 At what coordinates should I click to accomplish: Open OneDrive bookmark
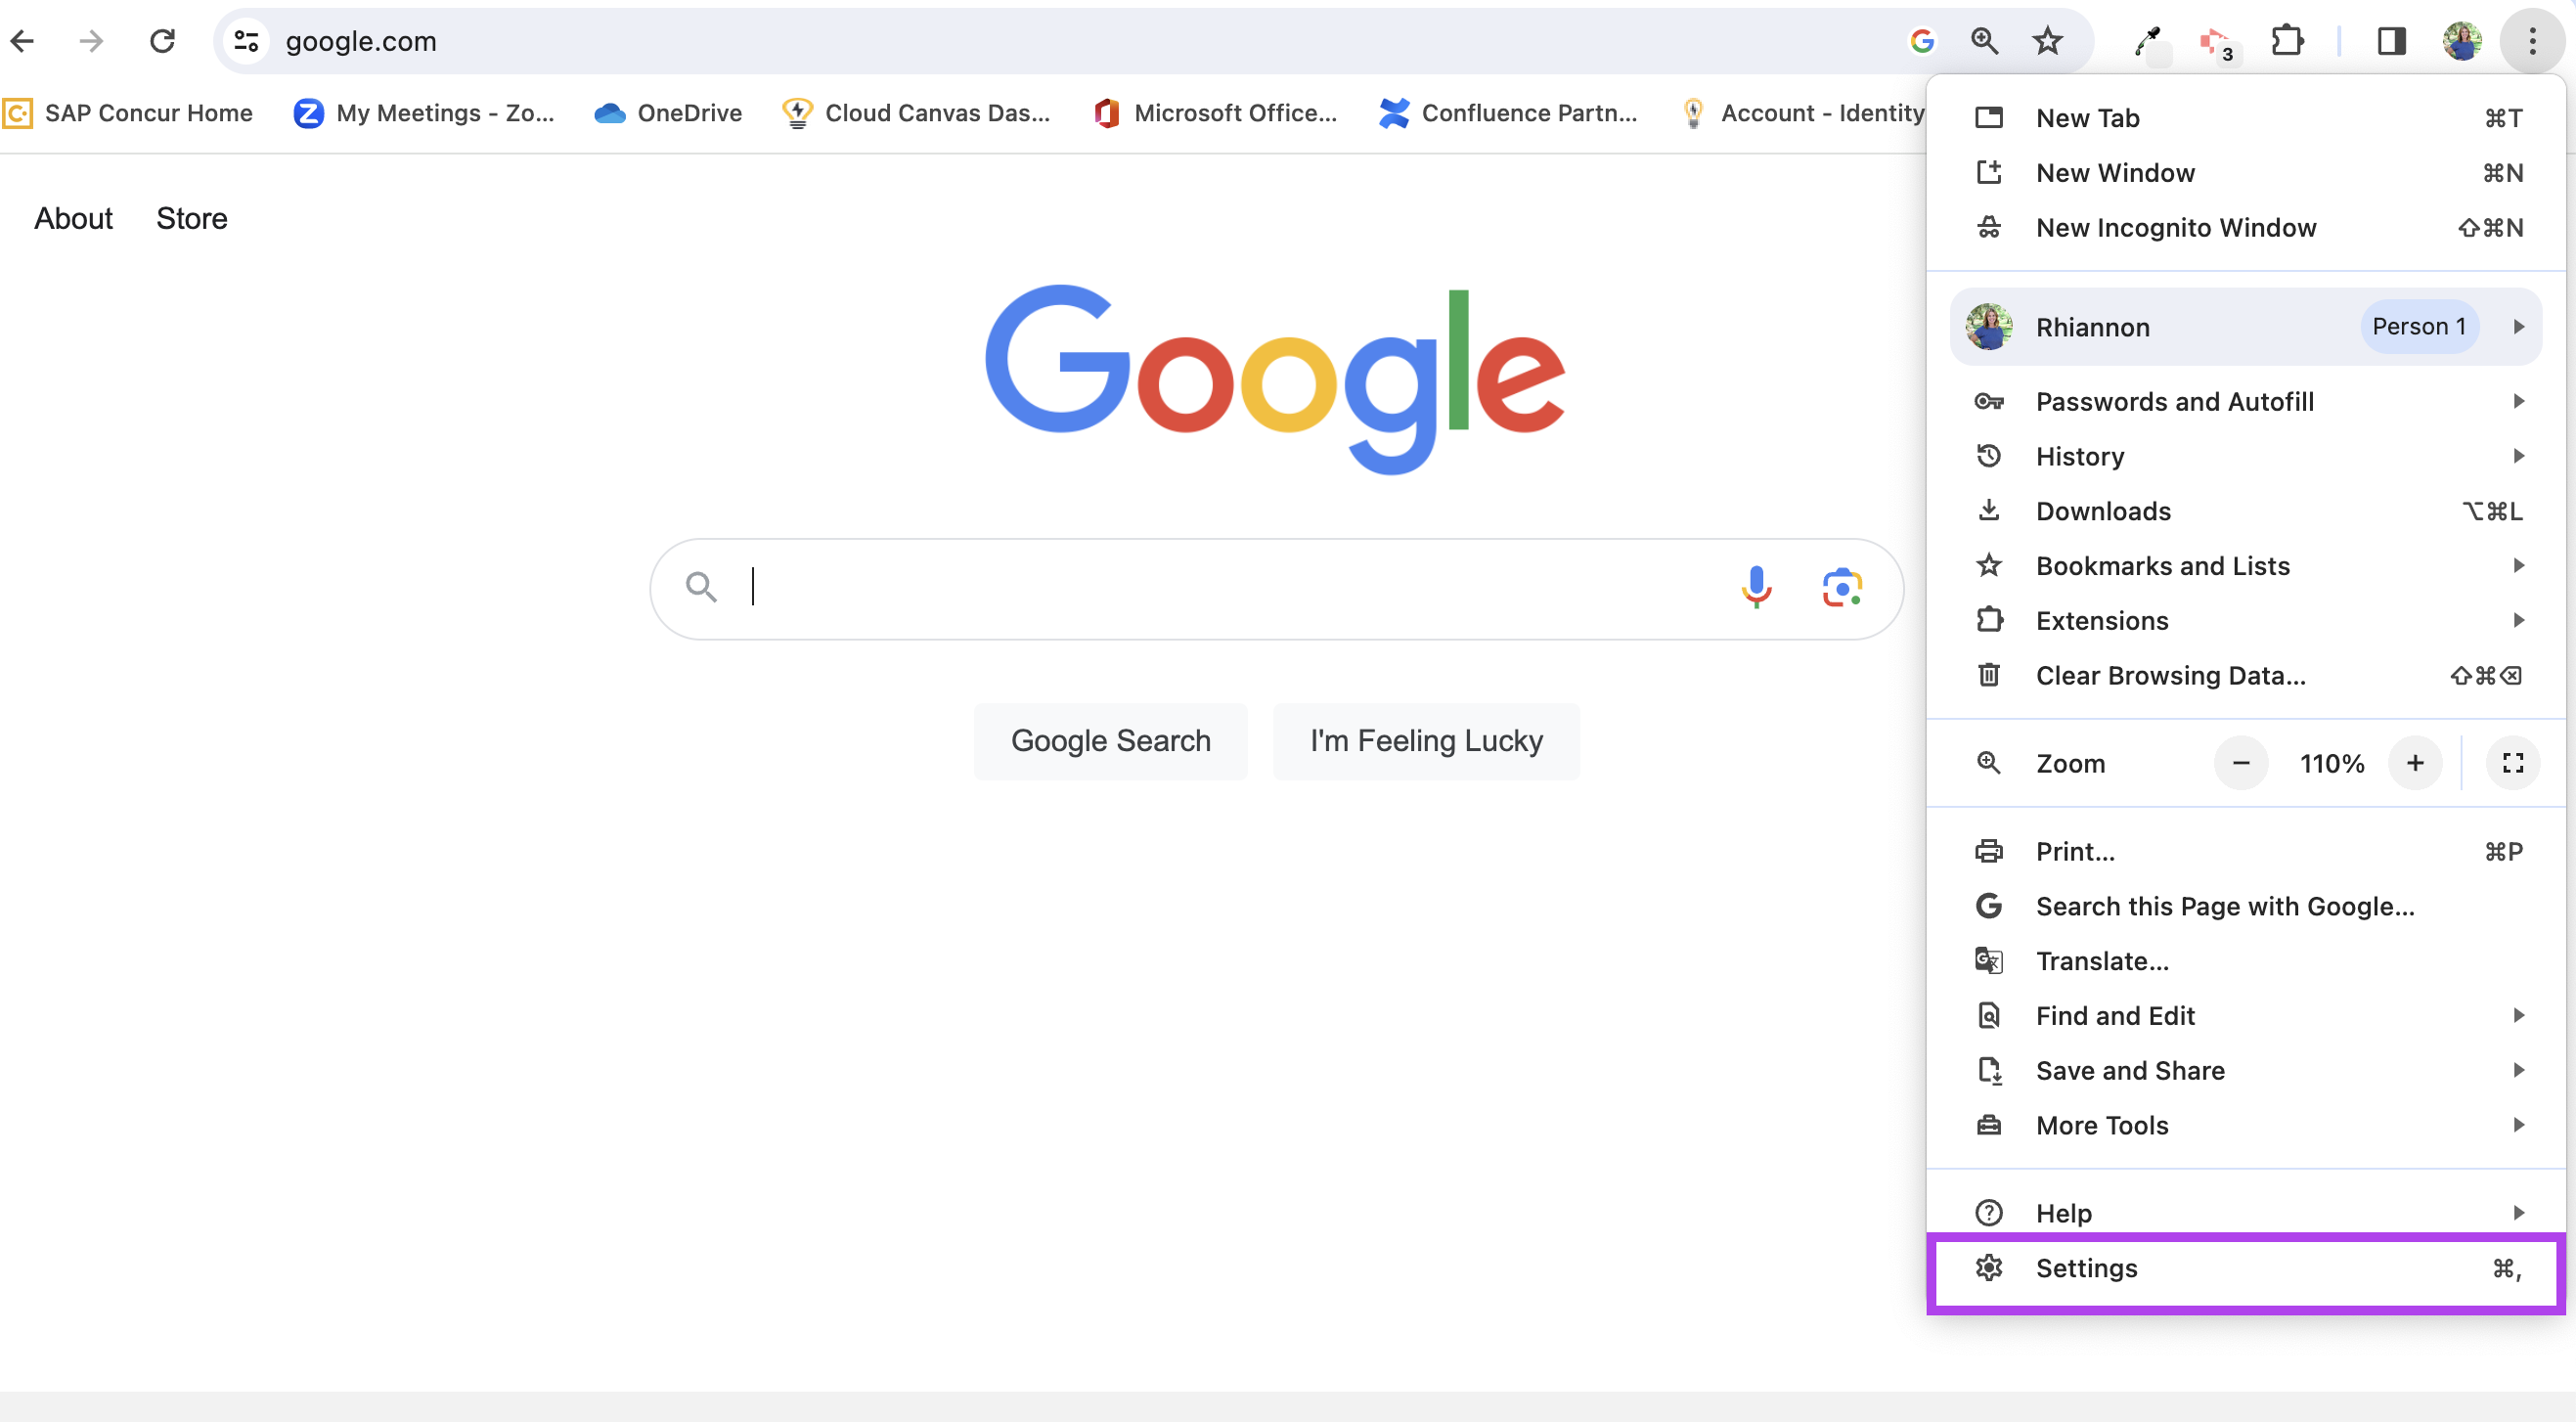[668, 113]
